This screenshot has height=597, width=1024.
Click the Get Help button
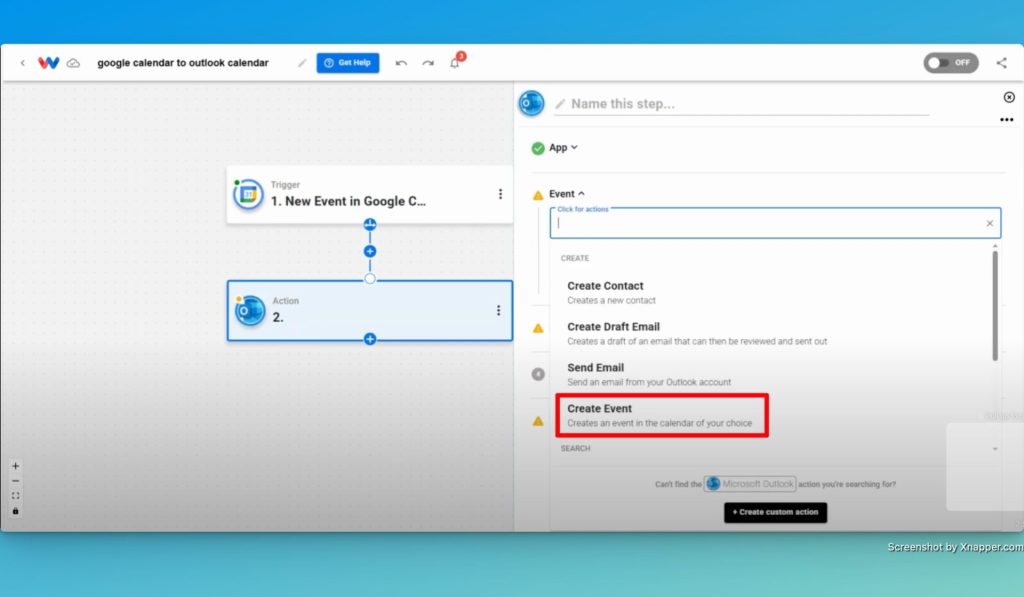347,63
